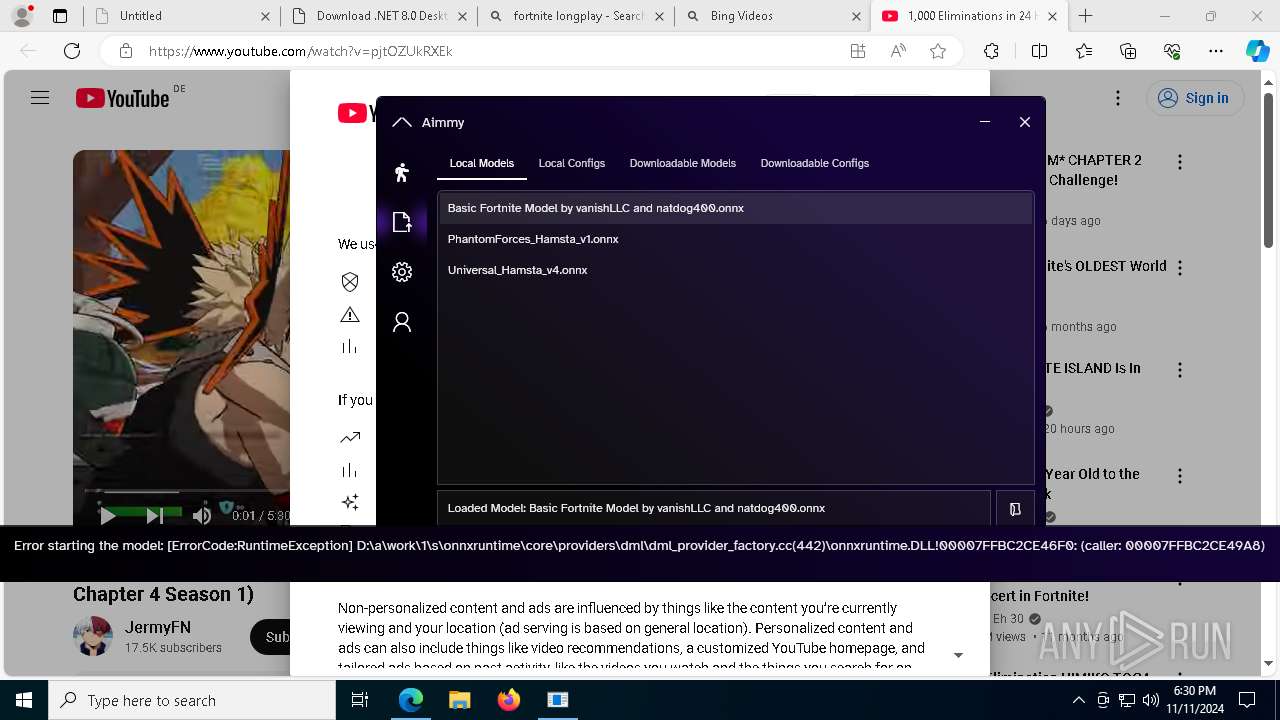1280x720 pixels.
Task: Switch to the Local Models tab
Action: (482, 163)
